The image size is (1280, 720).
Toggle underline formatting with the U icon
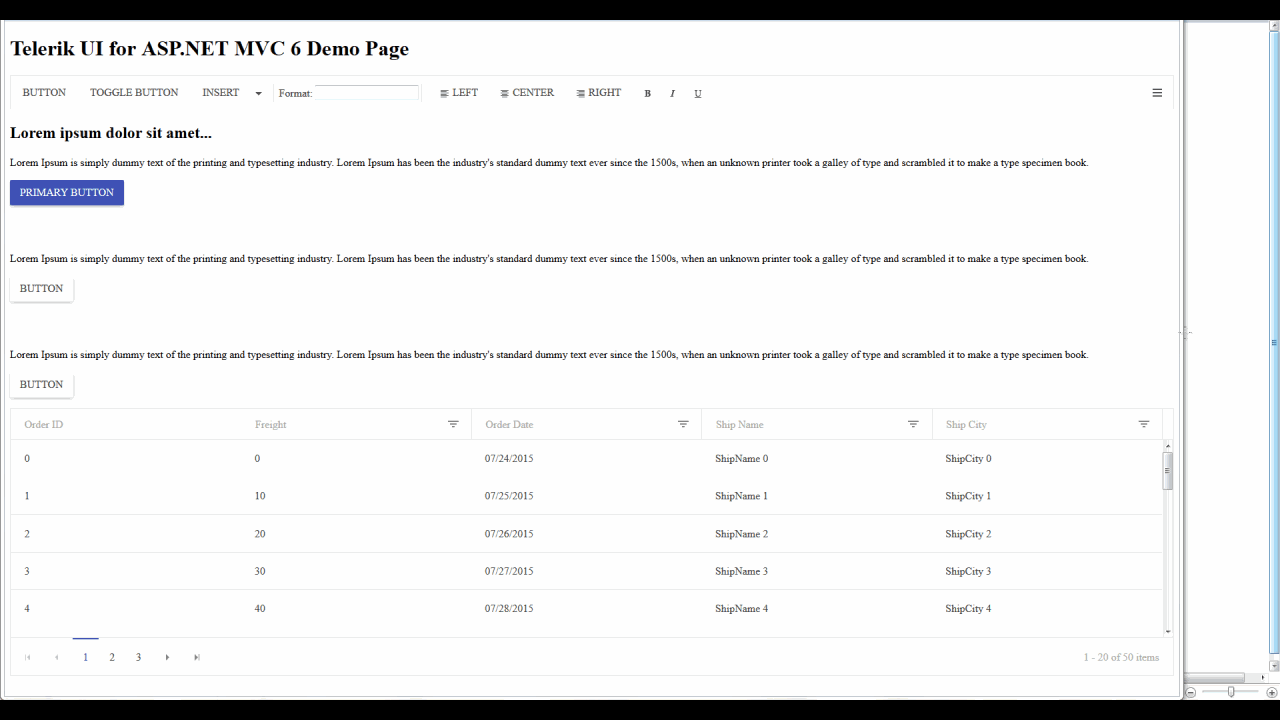pyautogui.click(x=698, y=94)
